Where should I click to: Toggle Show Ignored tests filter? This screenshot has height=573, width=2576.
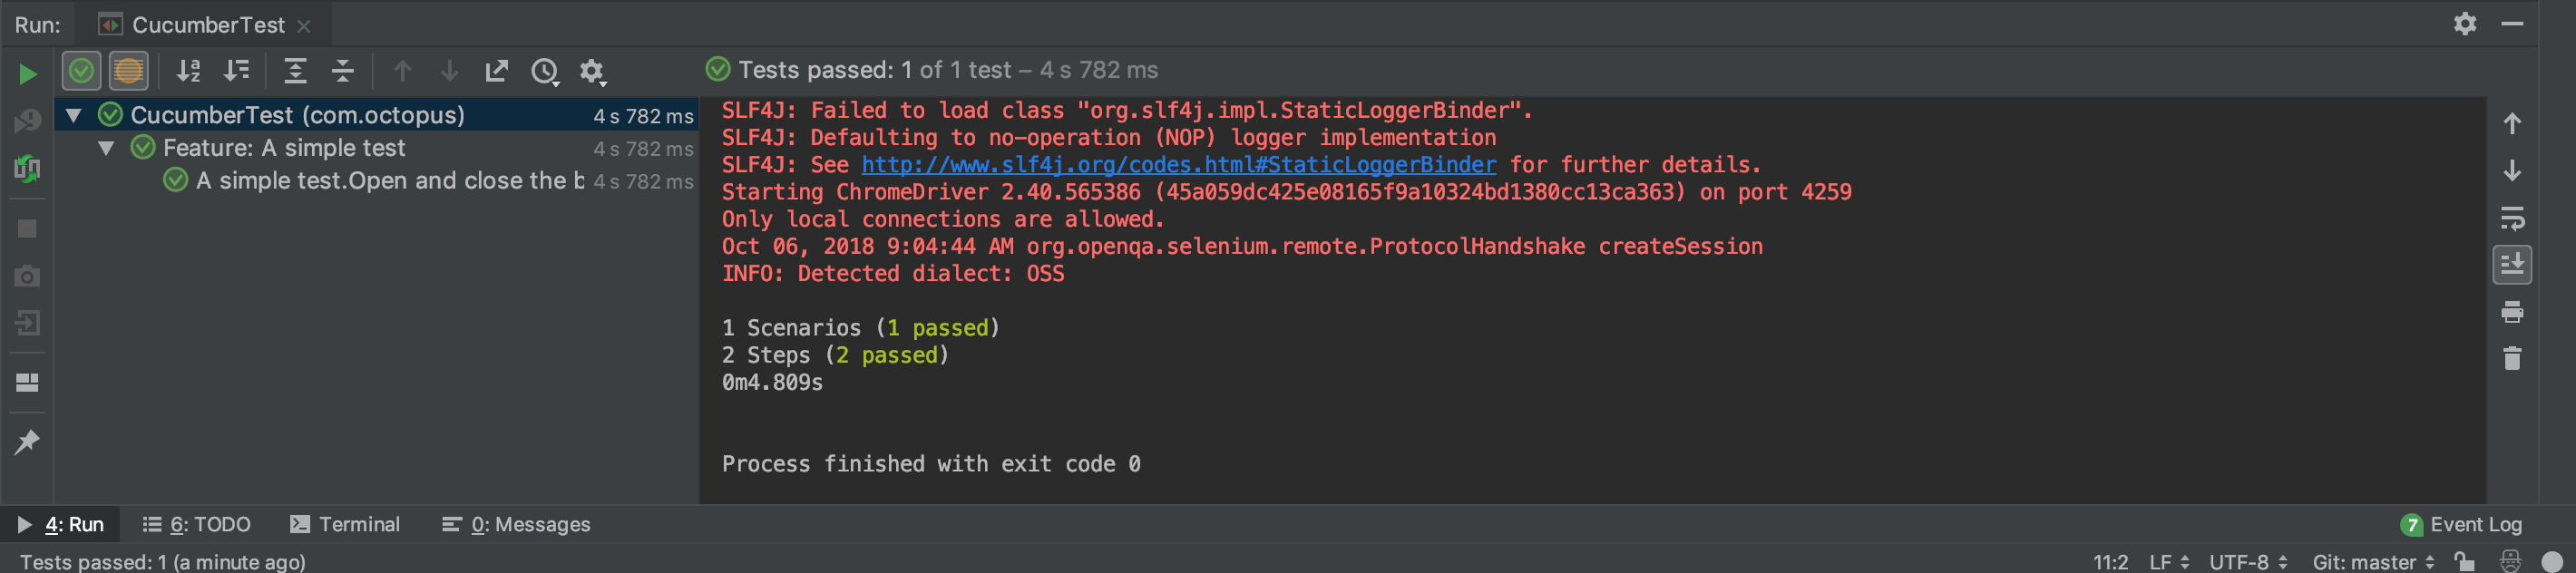coord(128,71)
